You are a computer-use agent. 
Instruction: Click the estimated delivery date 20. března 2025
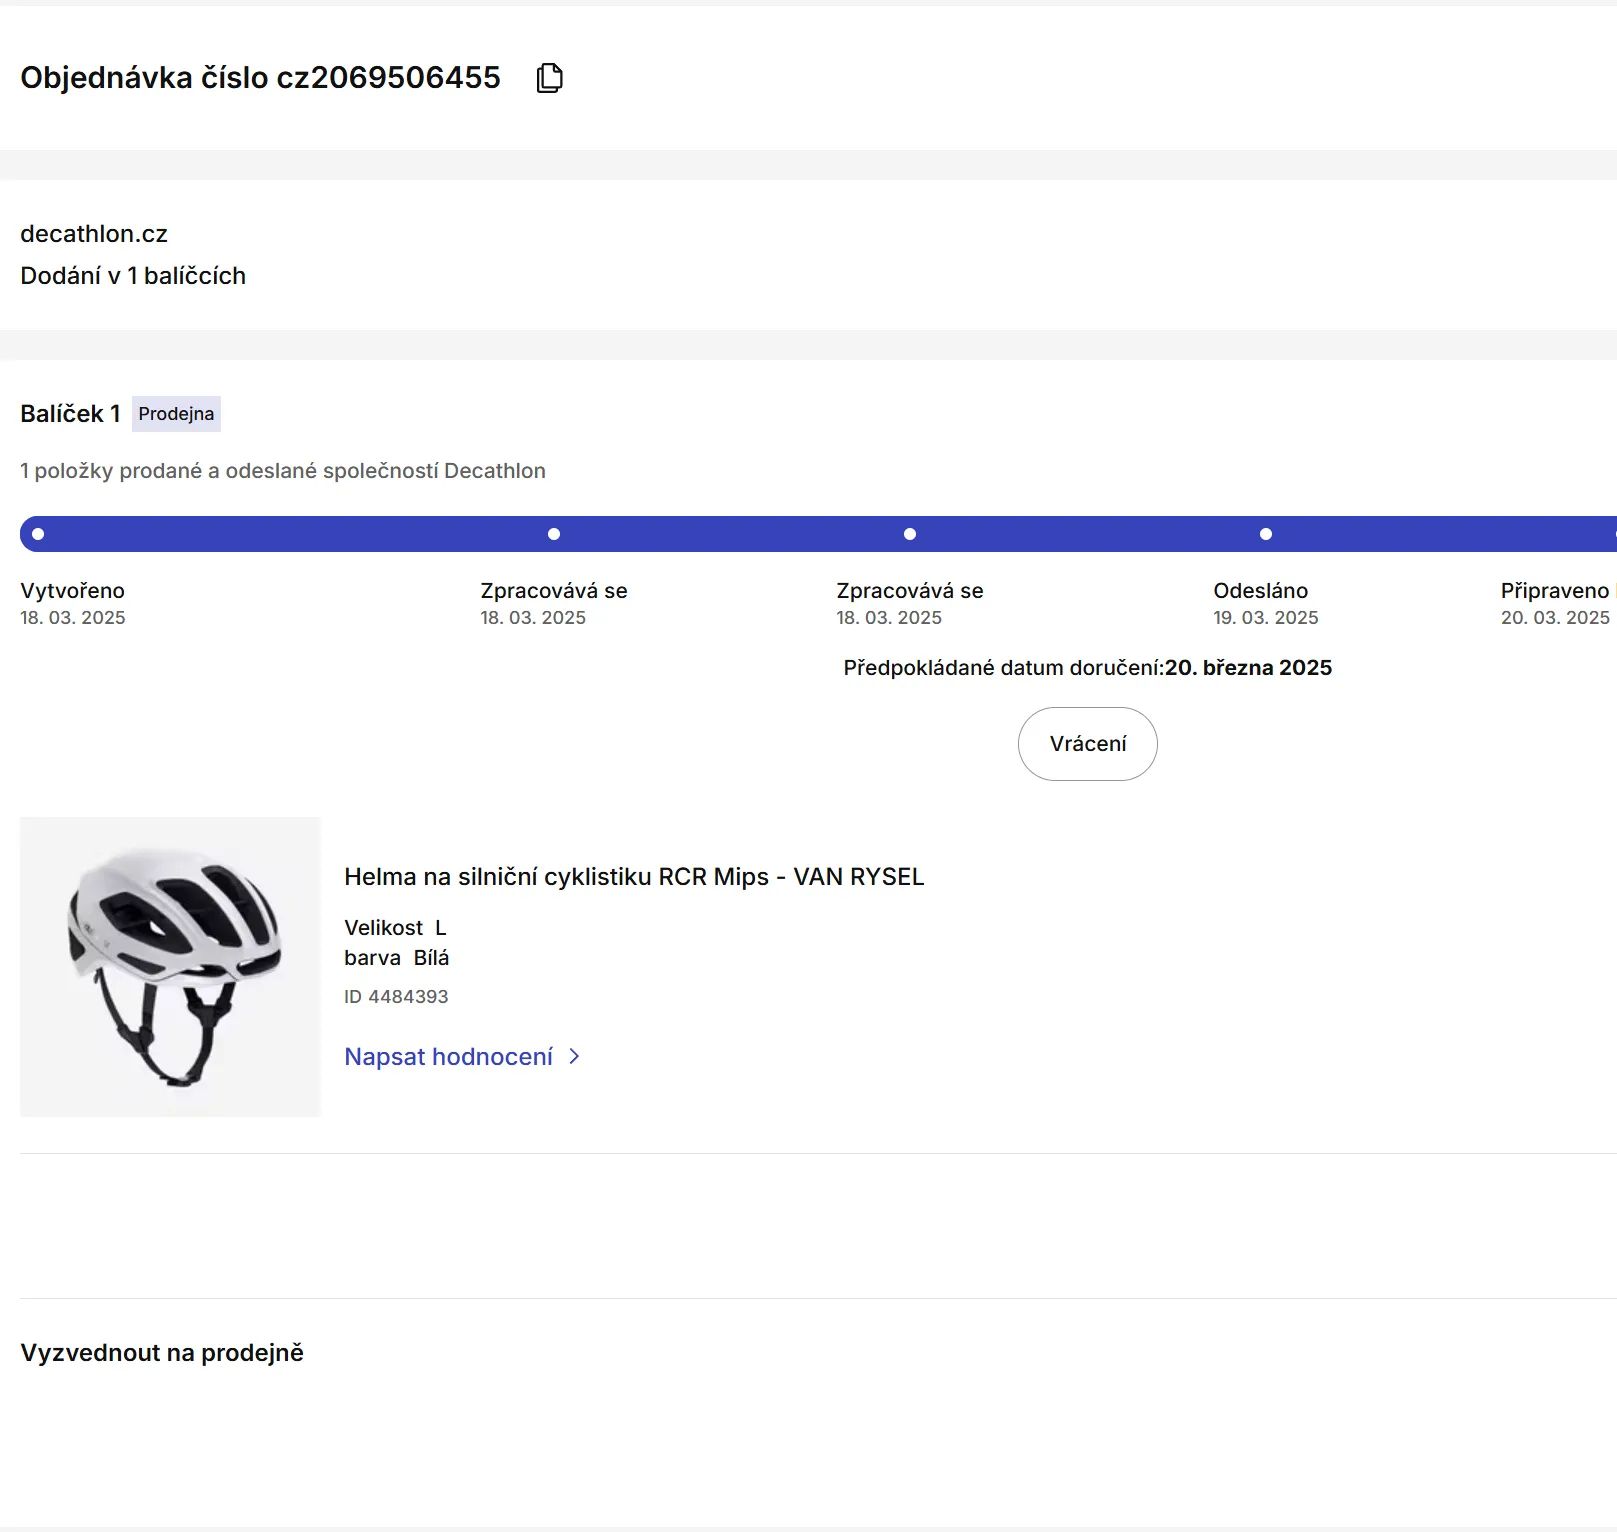point(1248,668)
